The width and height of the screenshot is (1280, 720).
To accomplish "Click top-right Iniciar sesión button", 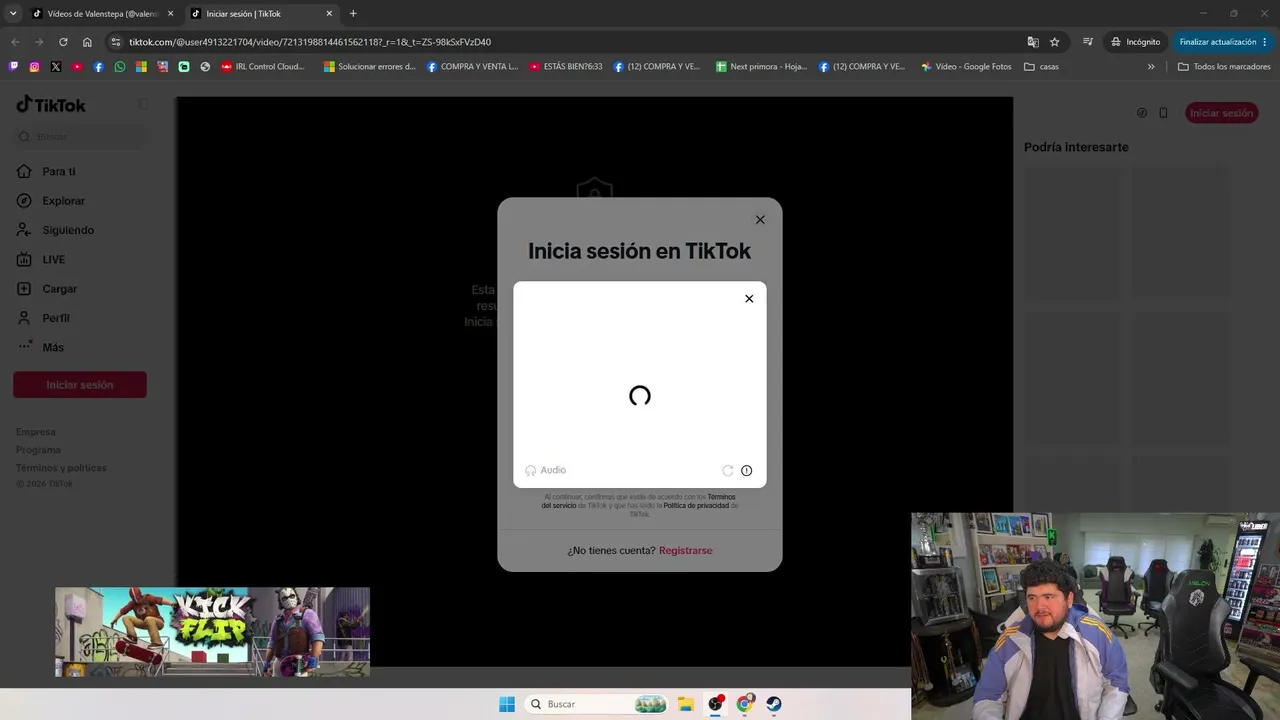I will [1222, 113].
